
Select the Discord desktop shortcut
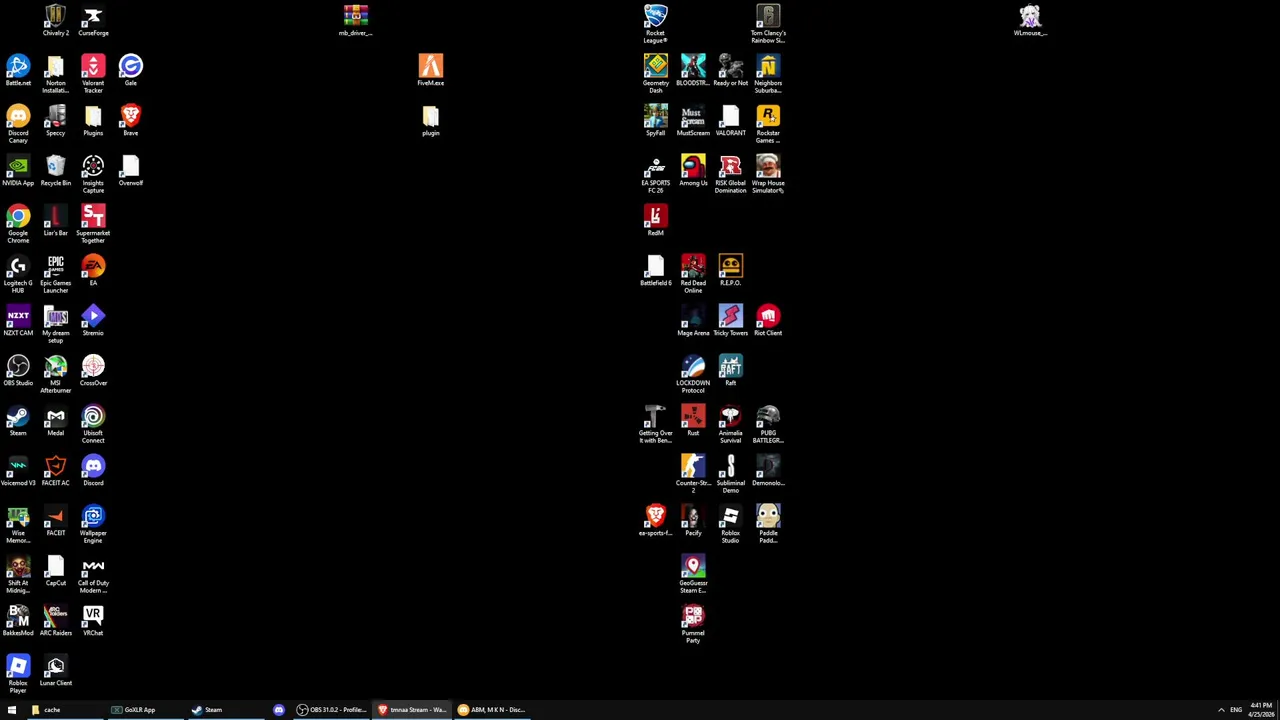click(93, 470)
